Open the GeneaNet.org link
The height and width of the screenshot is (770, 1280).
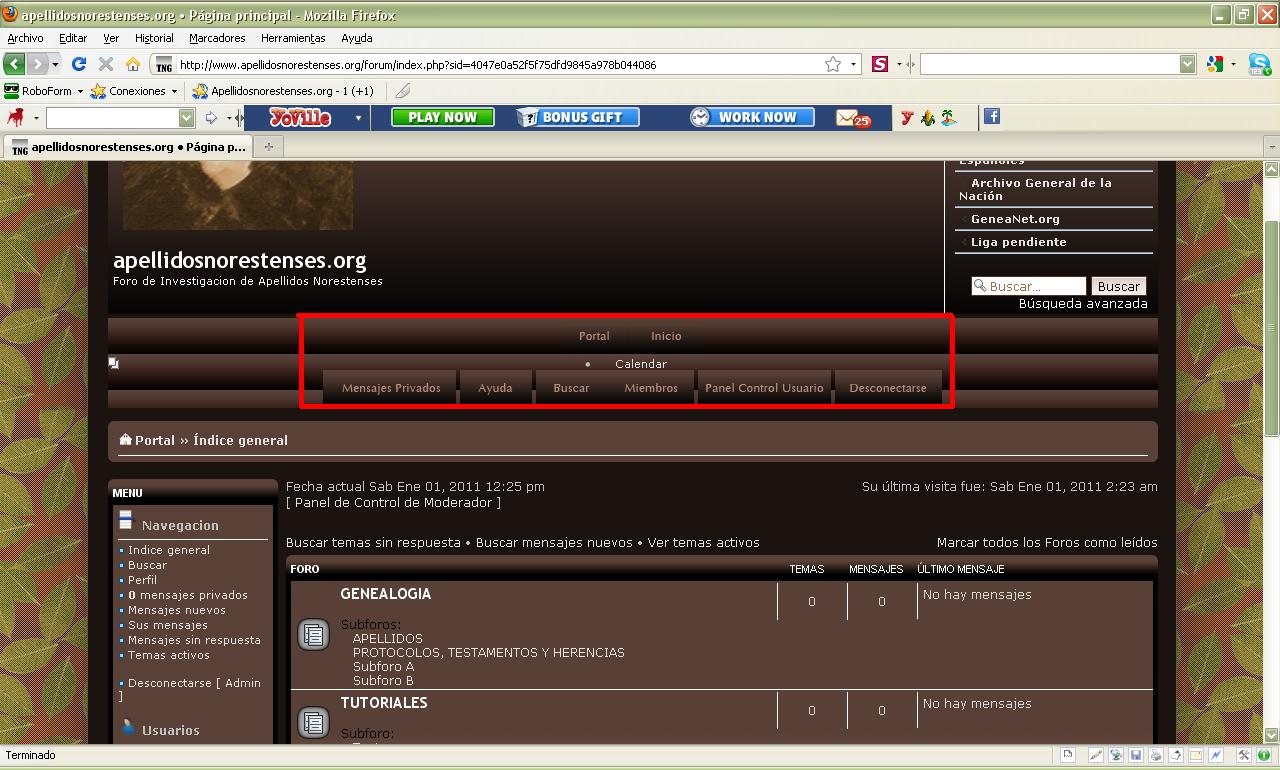pyautogui.click(x=1015, y=219)
